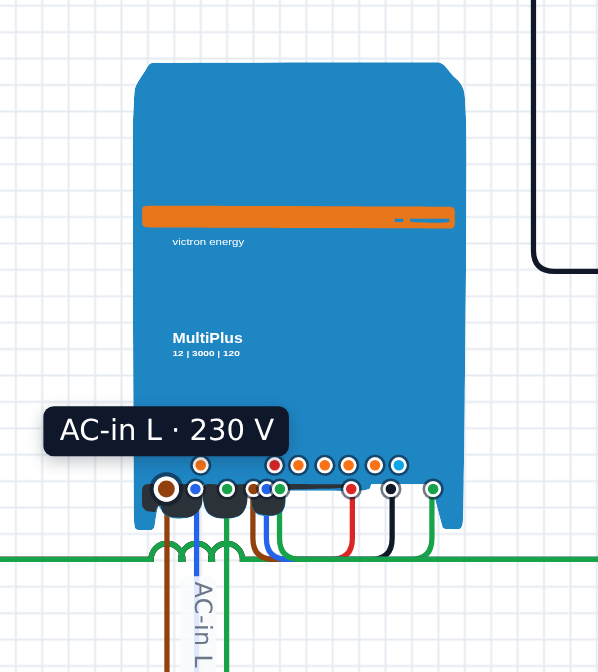Click the red wire curving into the green line
The image size is (598, 672).
[353, 525]
